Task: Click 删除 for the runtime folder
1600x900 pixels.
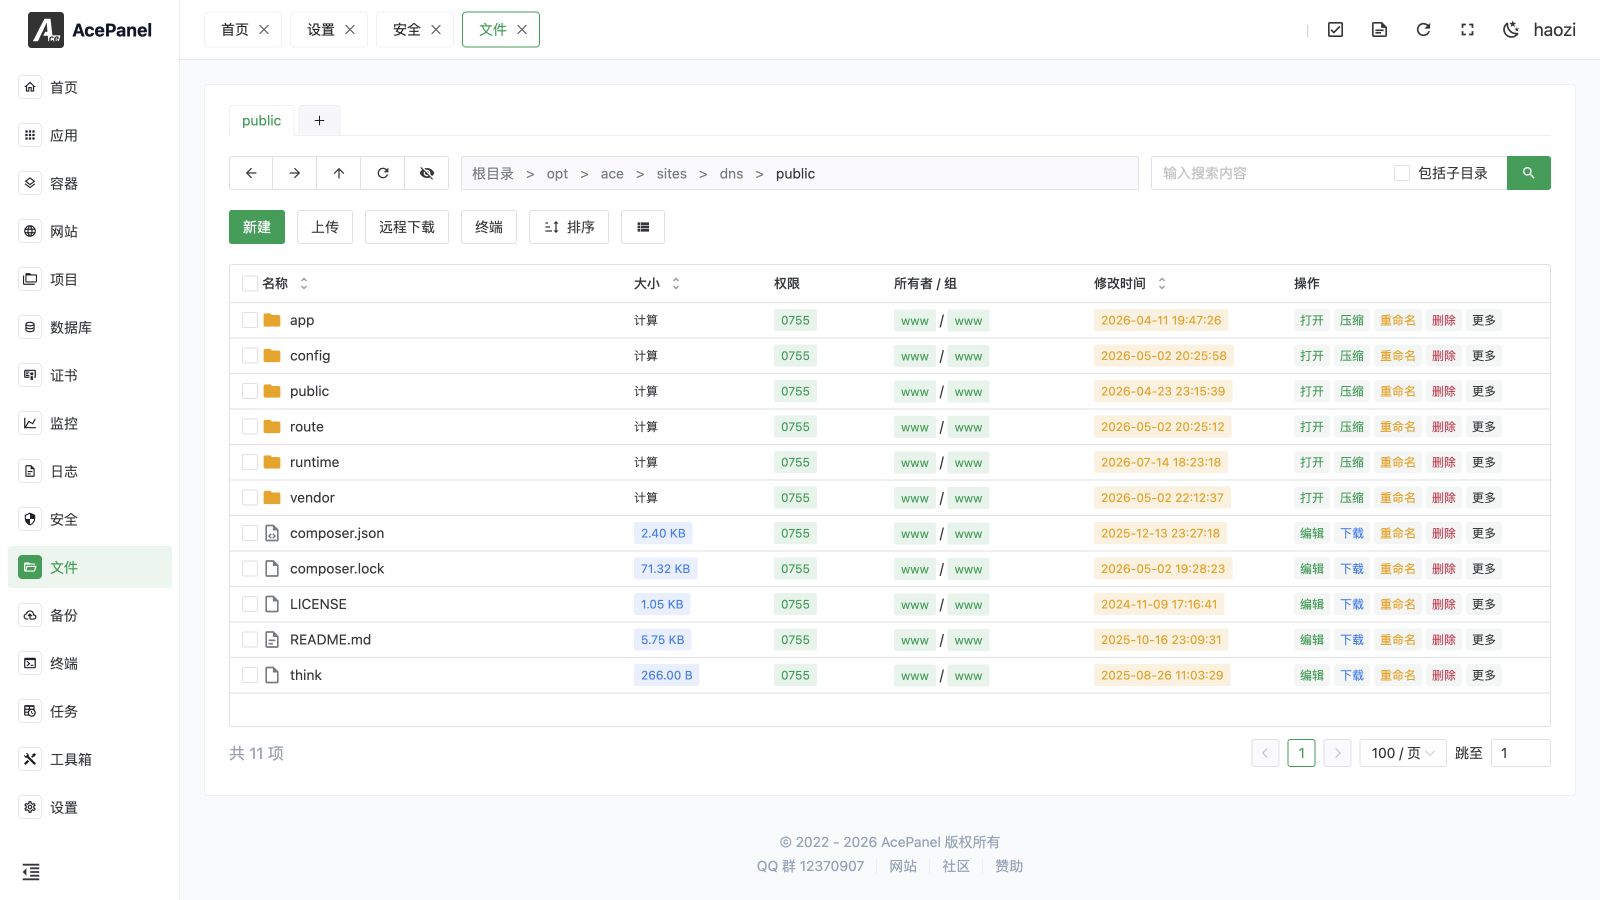Action: 1444,462
